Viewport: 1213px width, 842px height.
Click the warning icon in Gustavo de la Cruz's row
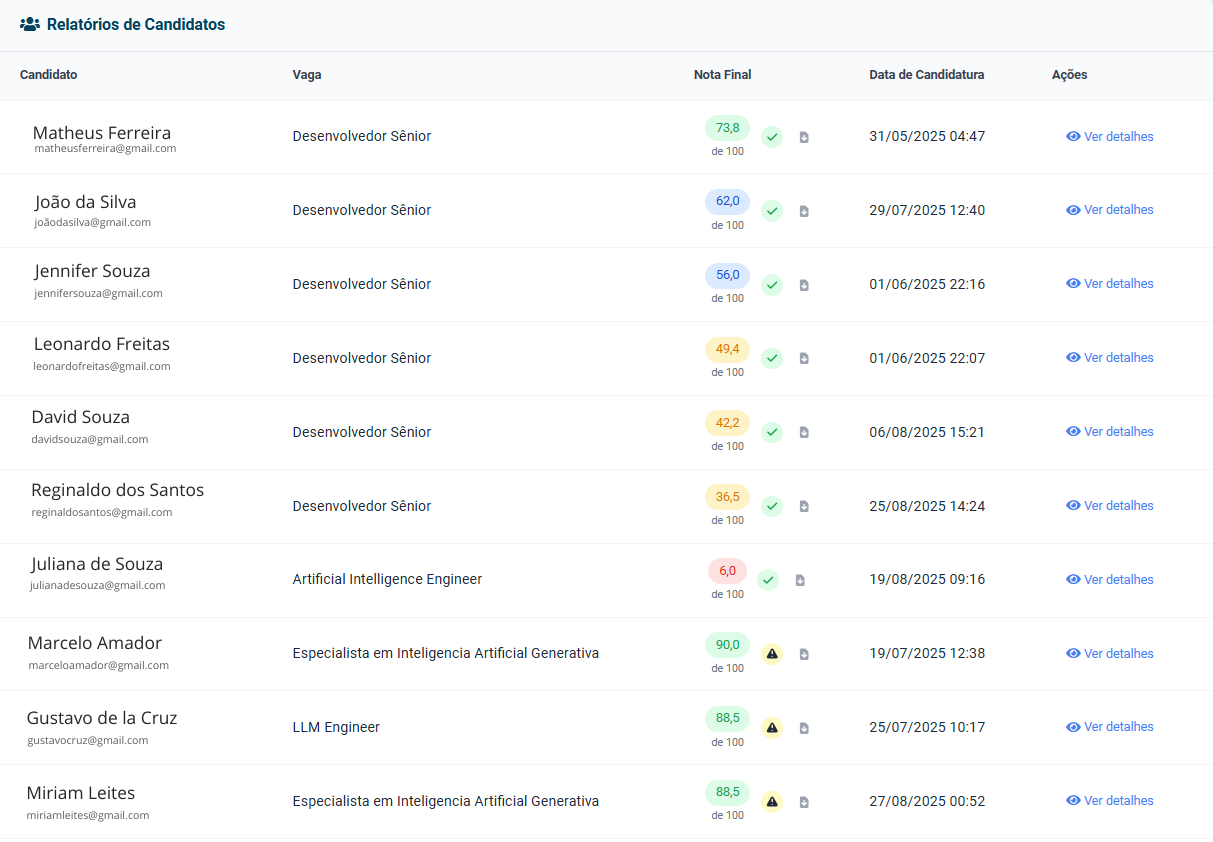[x=772, y=728]
